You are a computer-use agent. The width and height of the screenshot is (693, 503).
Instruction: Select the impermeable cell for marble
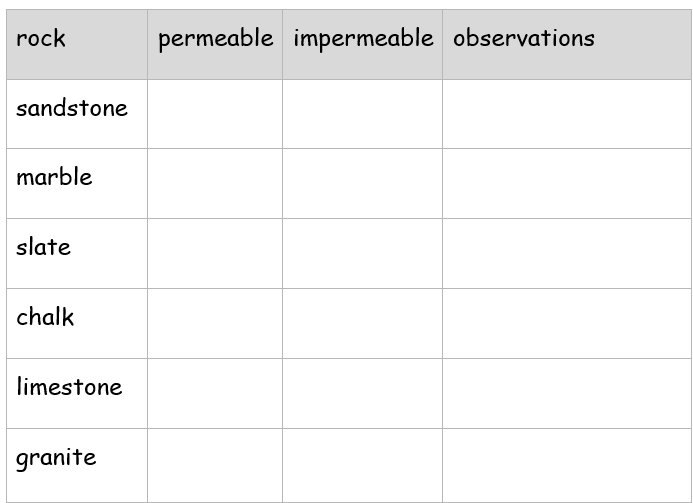[362, 183]
